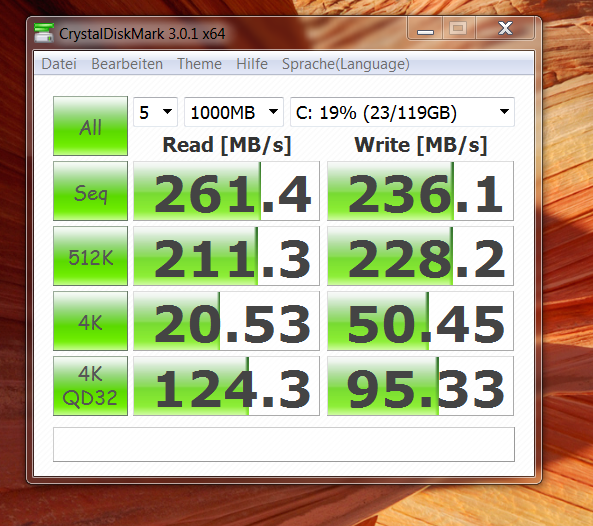Open the Bearbeiten menu
Viewport: 593px width, 526px height.
(x=127, y=64)
